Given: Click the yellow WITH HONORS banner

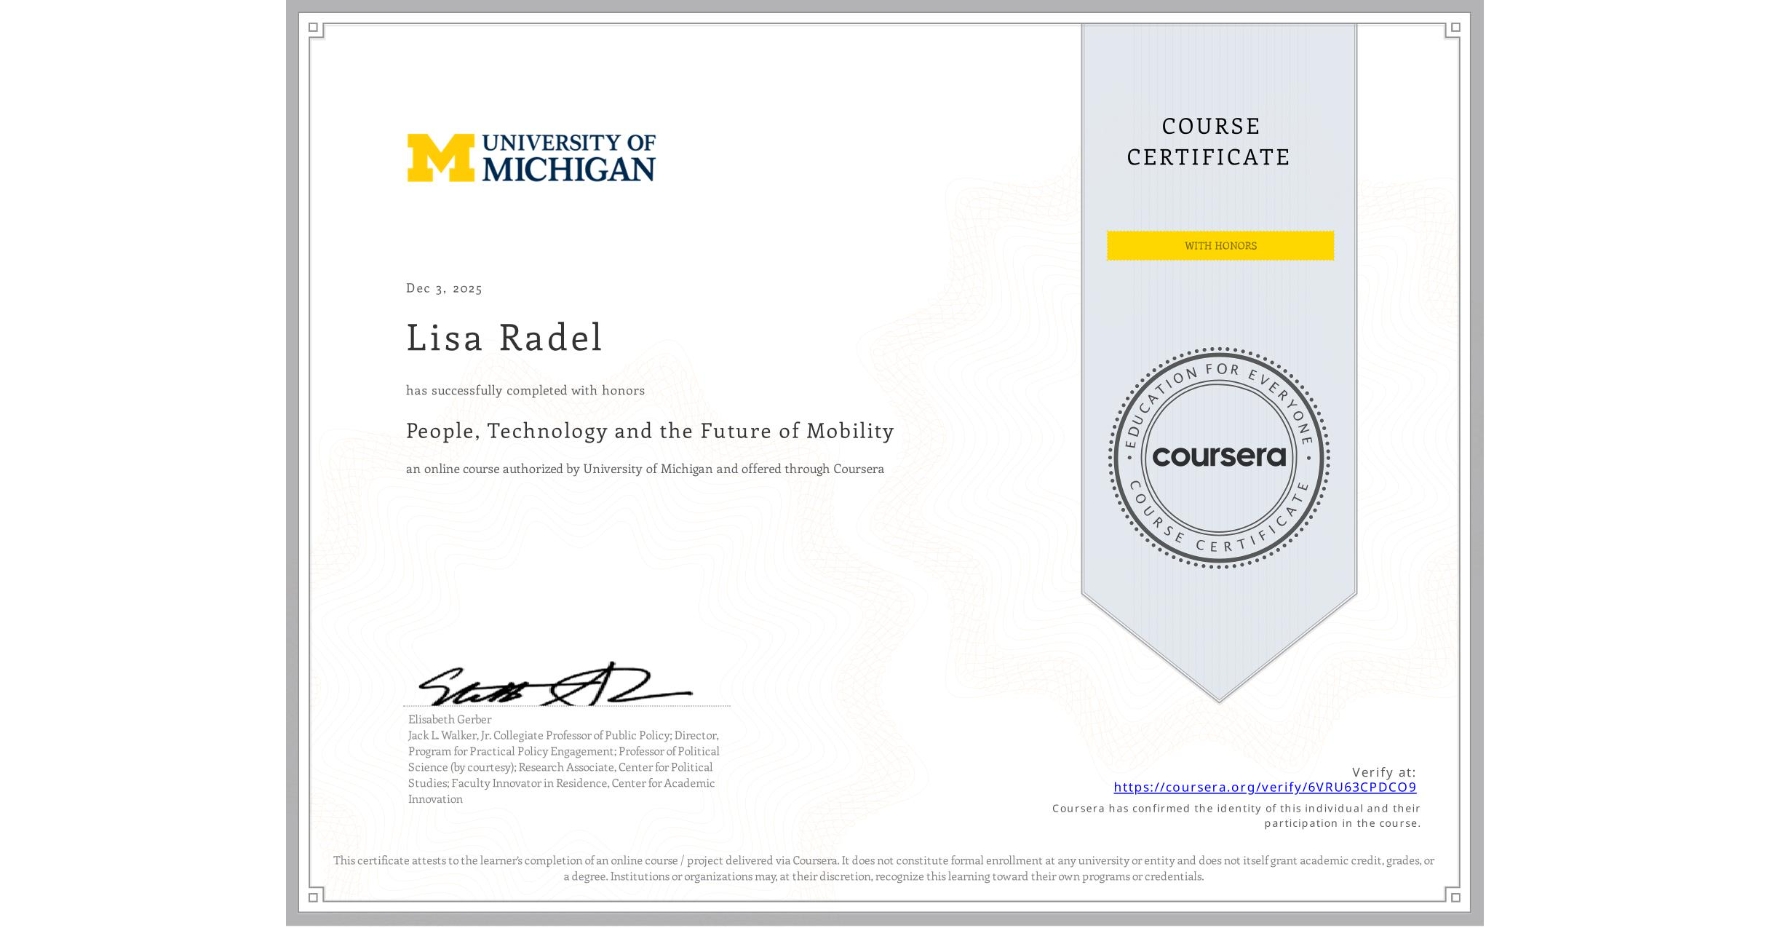Looking at the screenshot, I should [1220, 246].
